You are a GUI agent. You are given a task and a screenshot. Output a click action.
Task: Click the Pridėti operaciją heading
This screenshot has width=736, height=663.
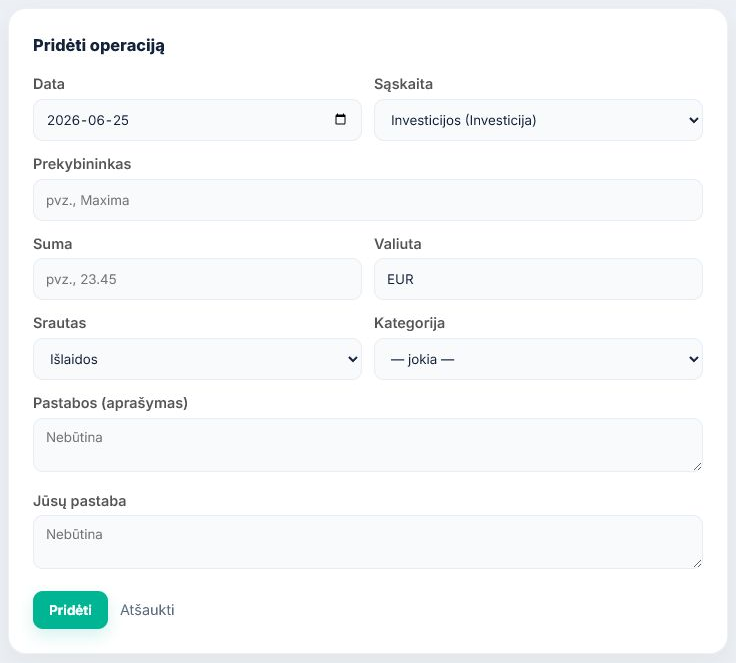tap(99, 46)
